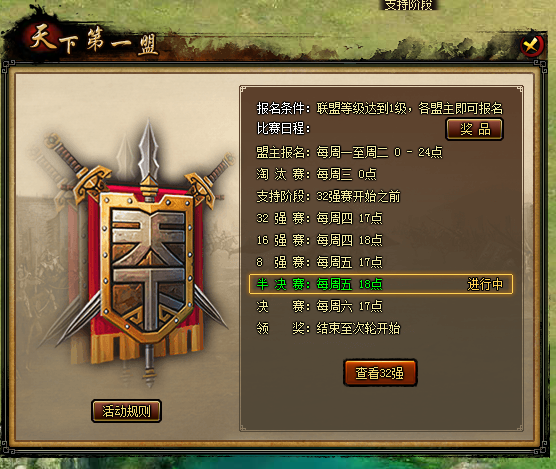The height and width of the screenshot is (469, 556).
Task: Open the 活动规则 activity rules
Action: click(x=126, y=411)
